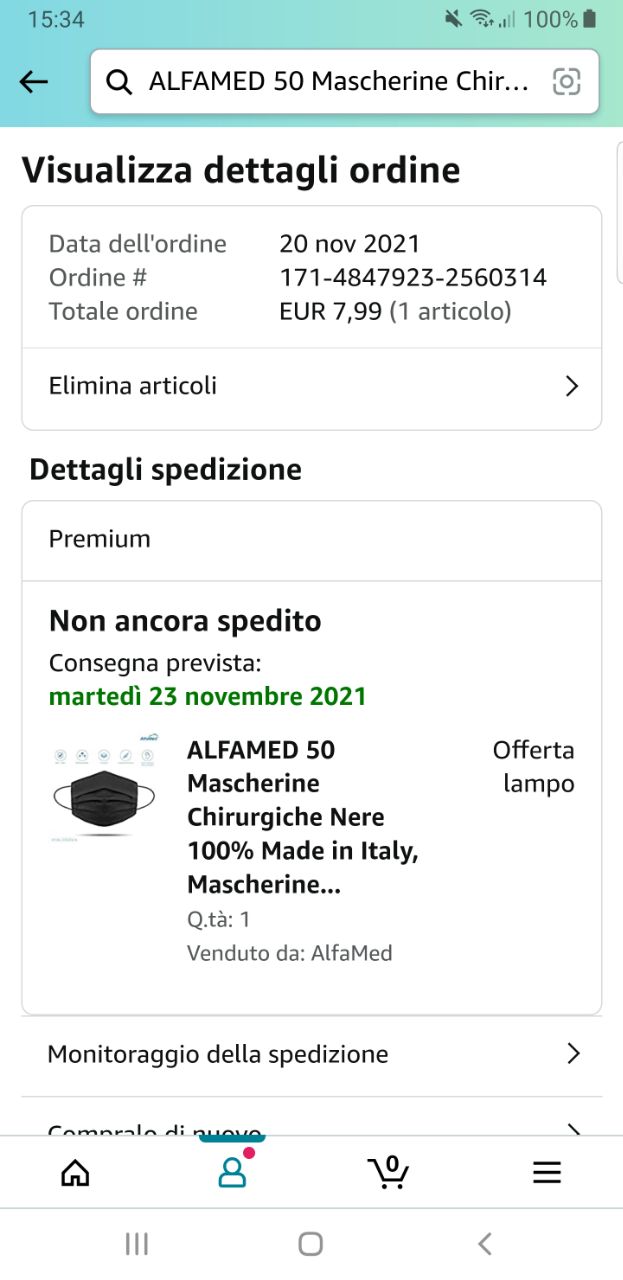Screen dimensions: 623x1280
Task: Expand Elimina articoli chevron
Action: click(572, 386)
